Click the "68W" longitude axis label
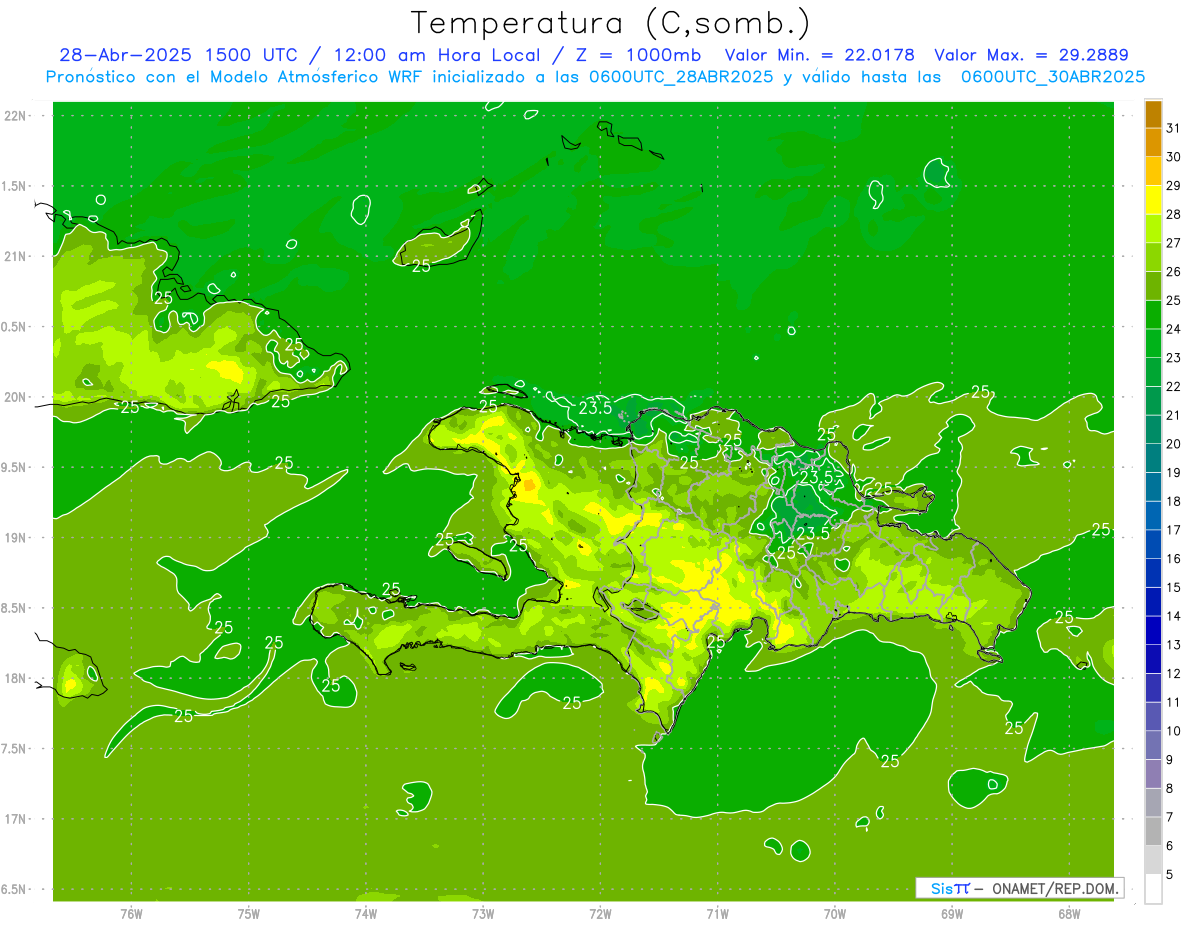 pyautogui.click(x=1069, y=914)
